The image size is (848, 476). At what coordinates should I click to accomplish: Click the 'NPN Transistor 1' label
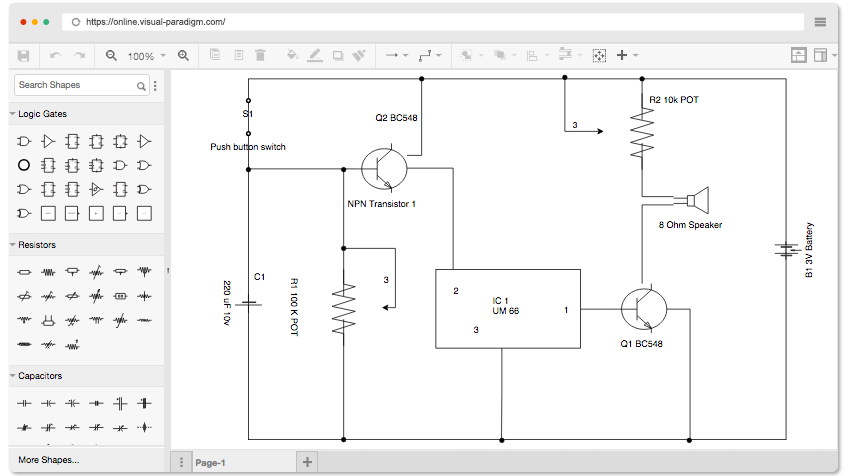click(381, 204)
